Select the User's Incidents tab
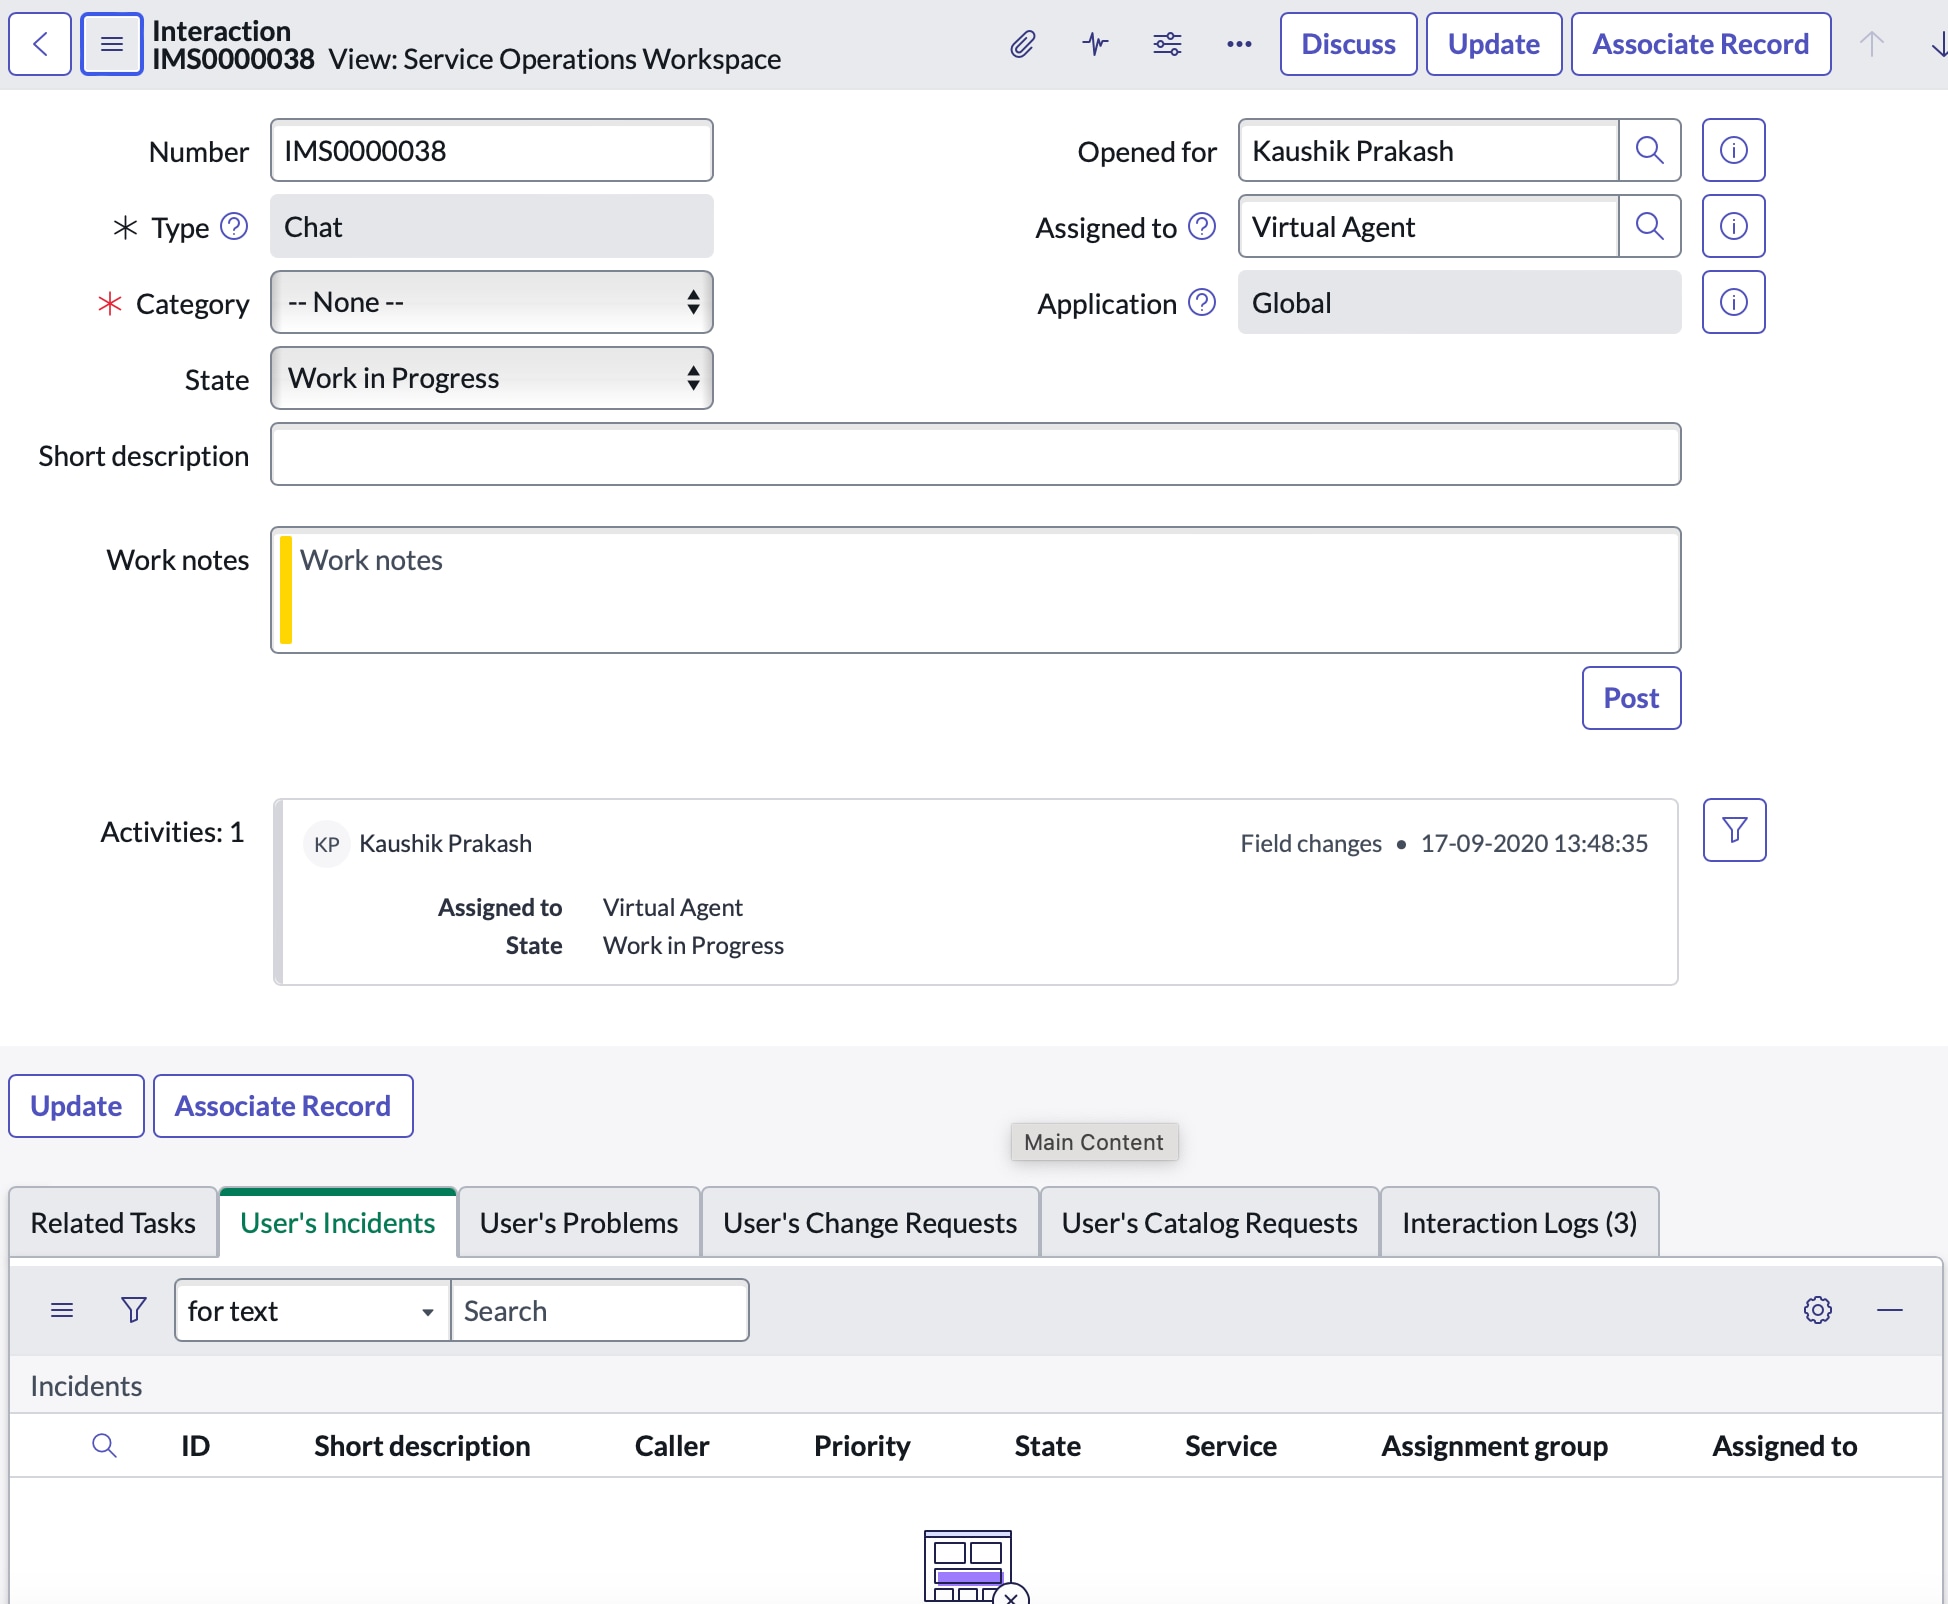This screenshot has height=1604, width=1948. pos(338,1223)
